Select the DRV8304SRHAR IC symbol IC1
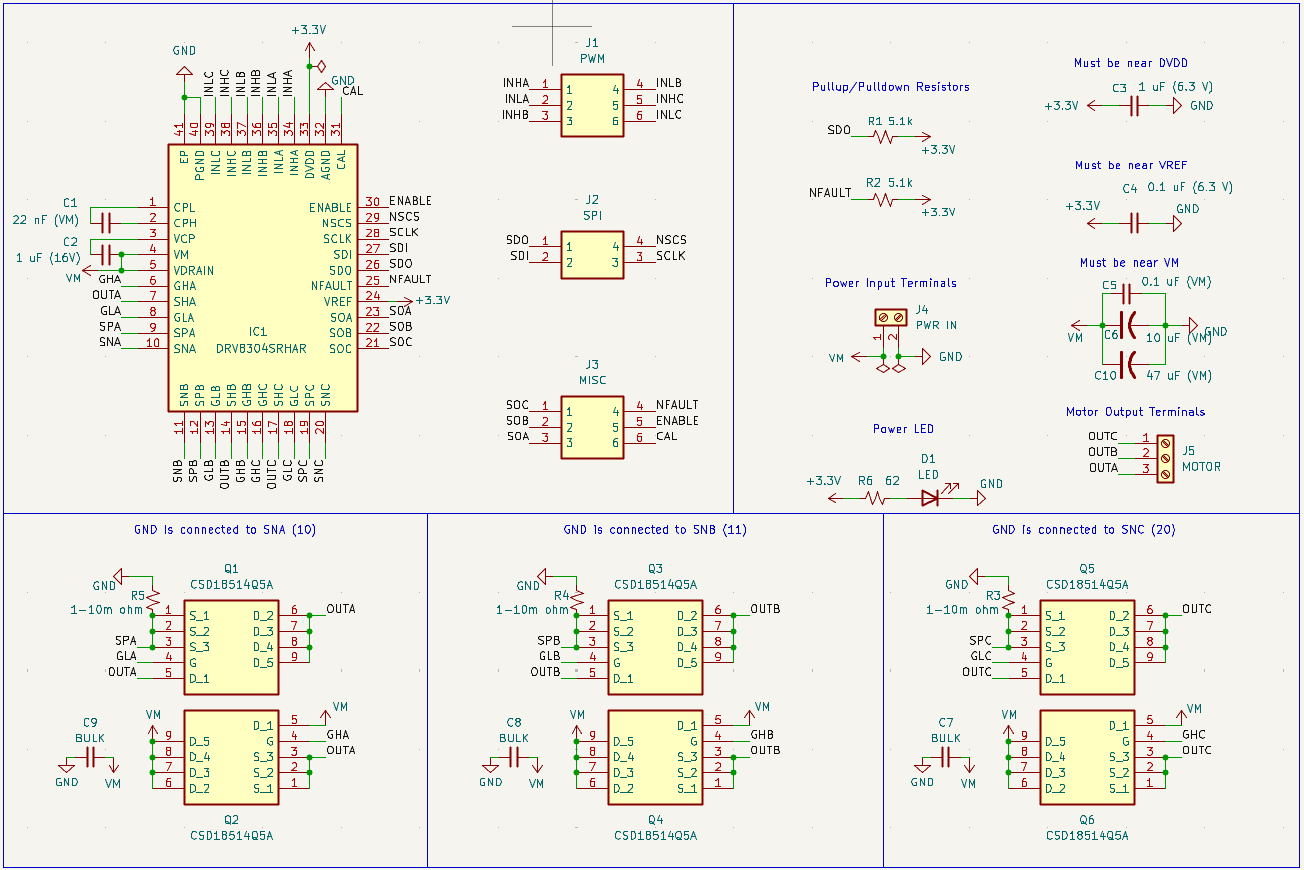This screenshot has width=1304, height=870. (x=262, y=275)
